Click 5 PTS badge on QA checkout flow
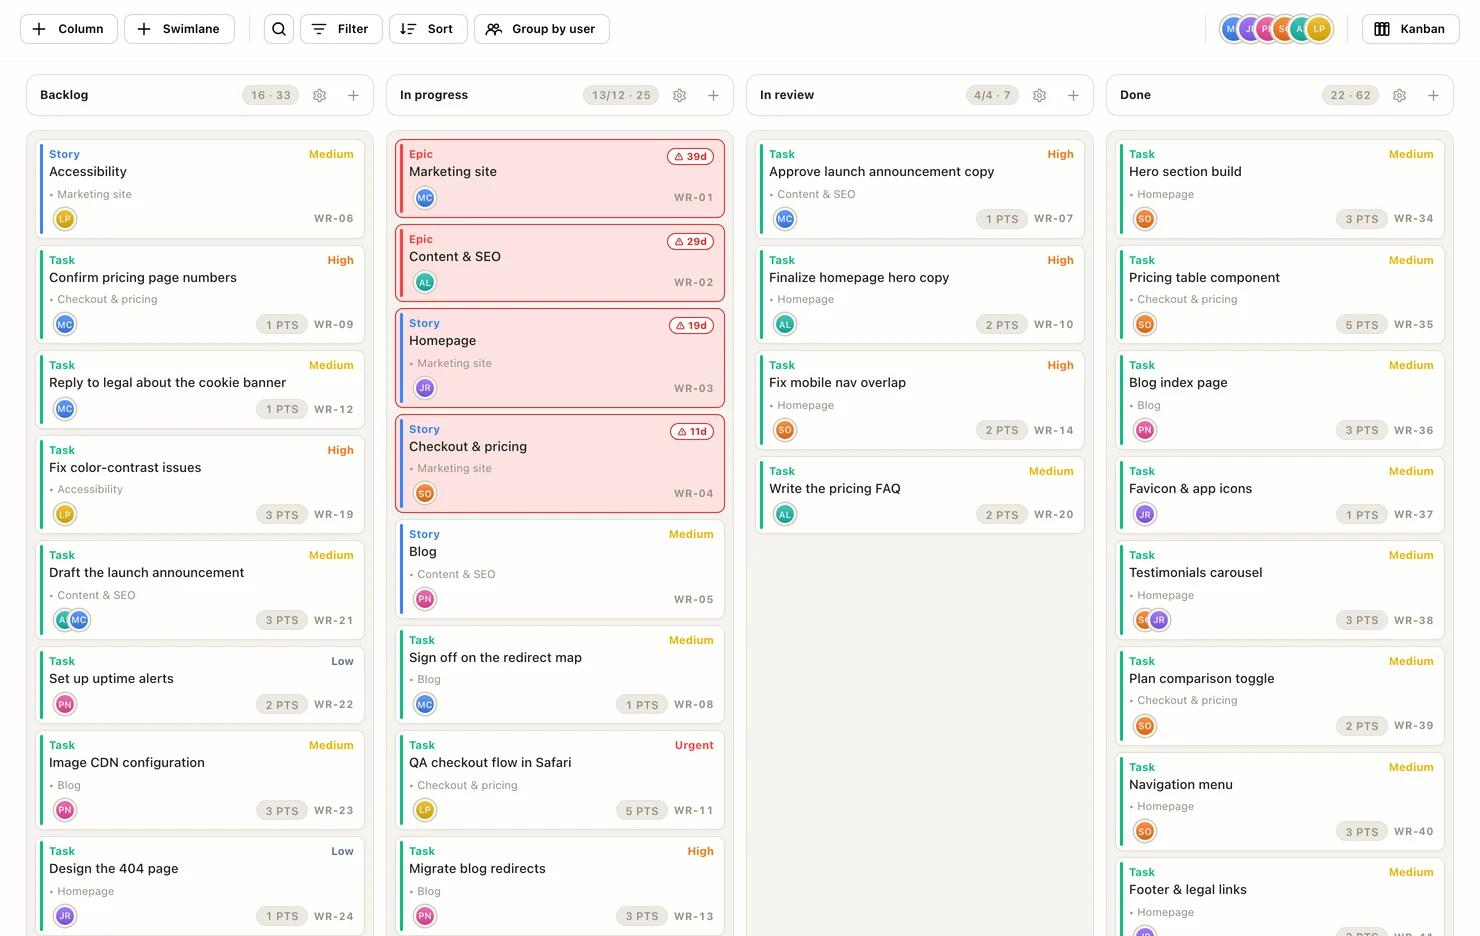The height and width of the screenshot is (936, 1480). (x=642, y=811)
